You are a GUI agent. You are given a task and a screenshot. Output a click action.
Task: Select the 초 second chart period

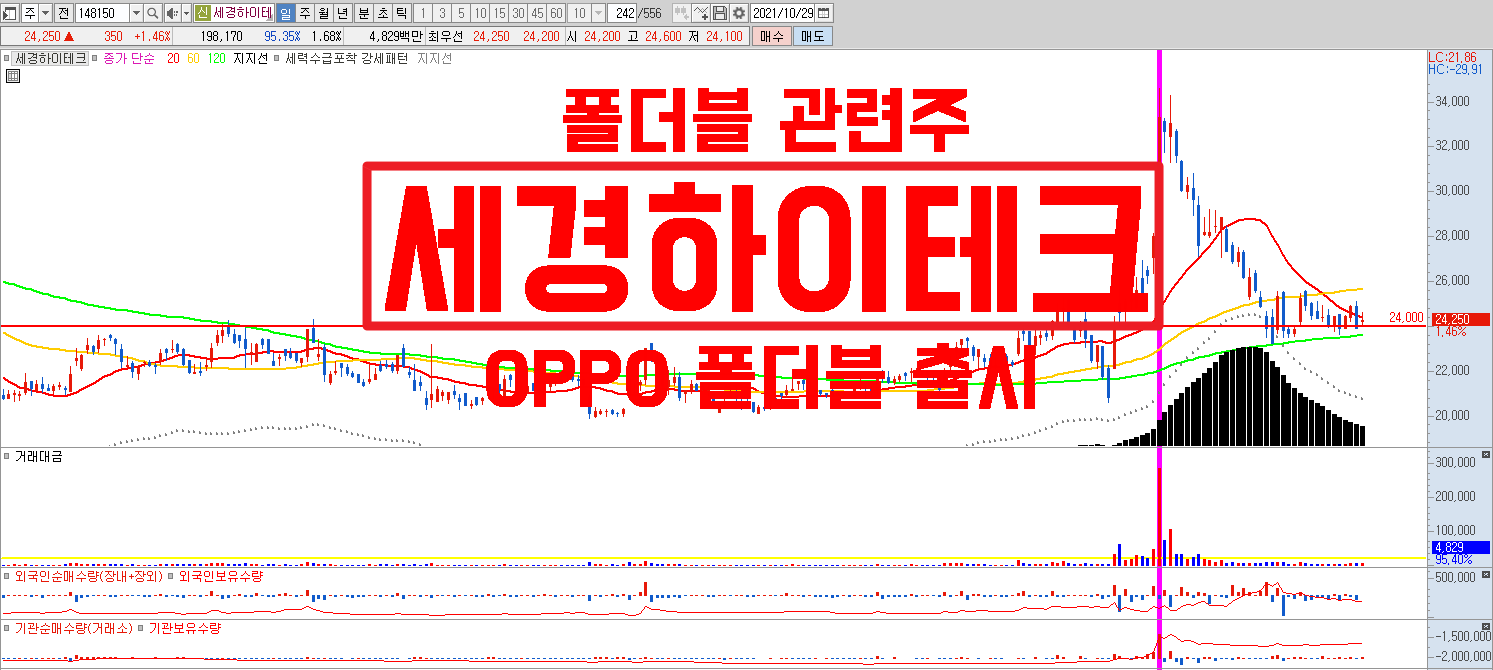tap(383, 13)
